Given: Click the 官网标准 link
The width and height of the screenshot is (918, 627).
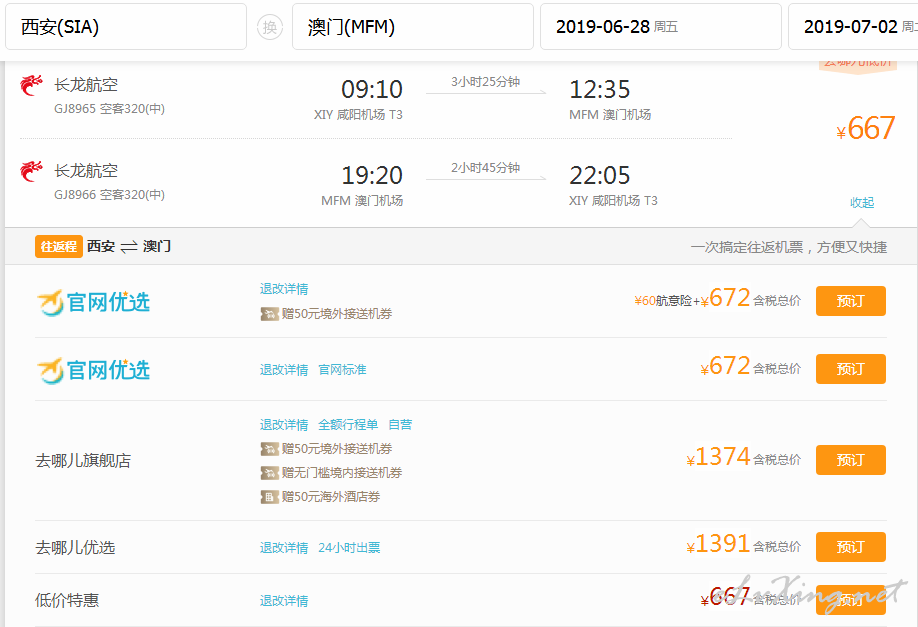Looking at the screenshot, I should pos(342,369).
